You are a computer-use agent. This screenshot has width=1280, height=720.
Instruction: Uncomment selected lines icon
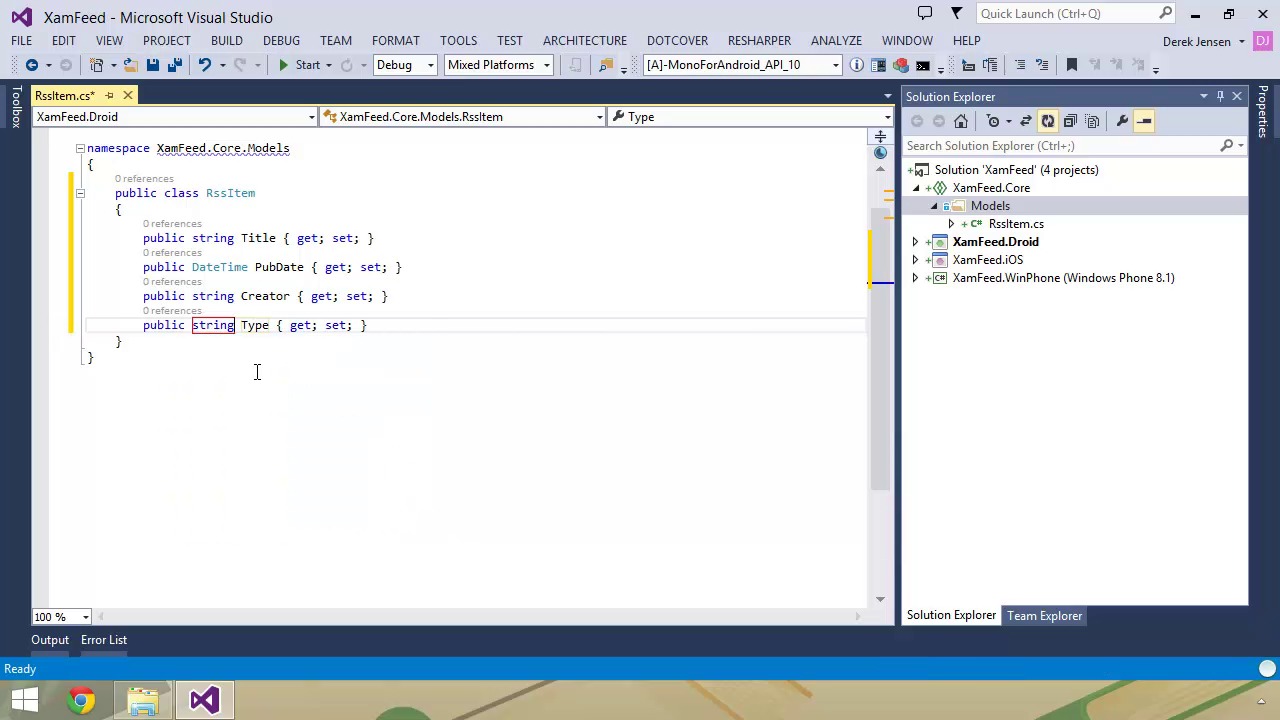(1042, 65)
